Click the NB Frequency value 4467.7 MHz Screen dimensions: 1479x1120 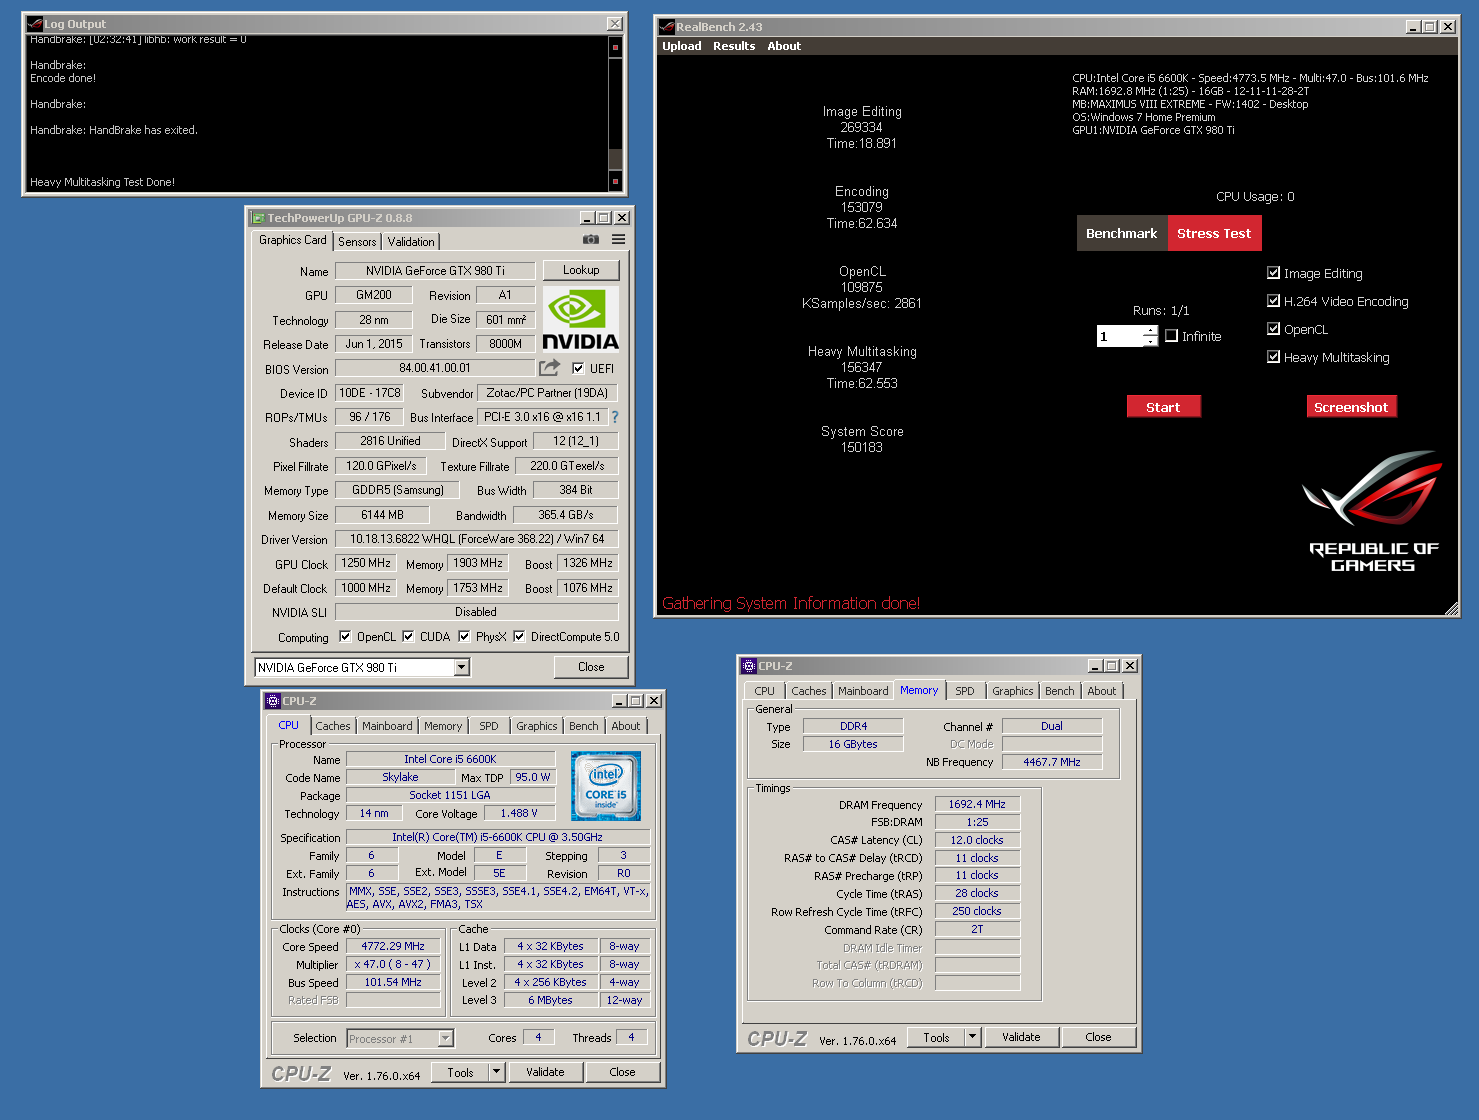coord(1052,762)
